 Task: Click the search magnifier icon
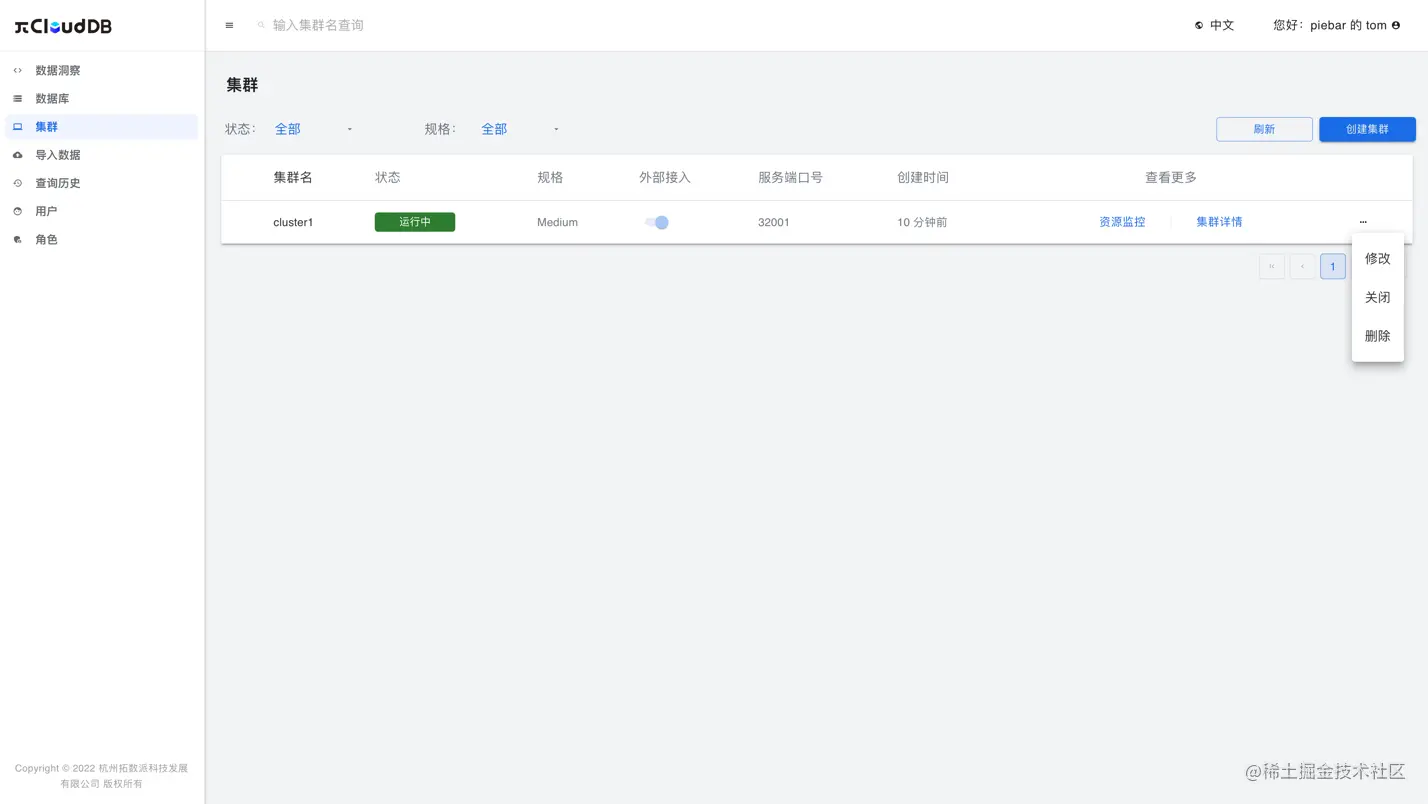262,25
